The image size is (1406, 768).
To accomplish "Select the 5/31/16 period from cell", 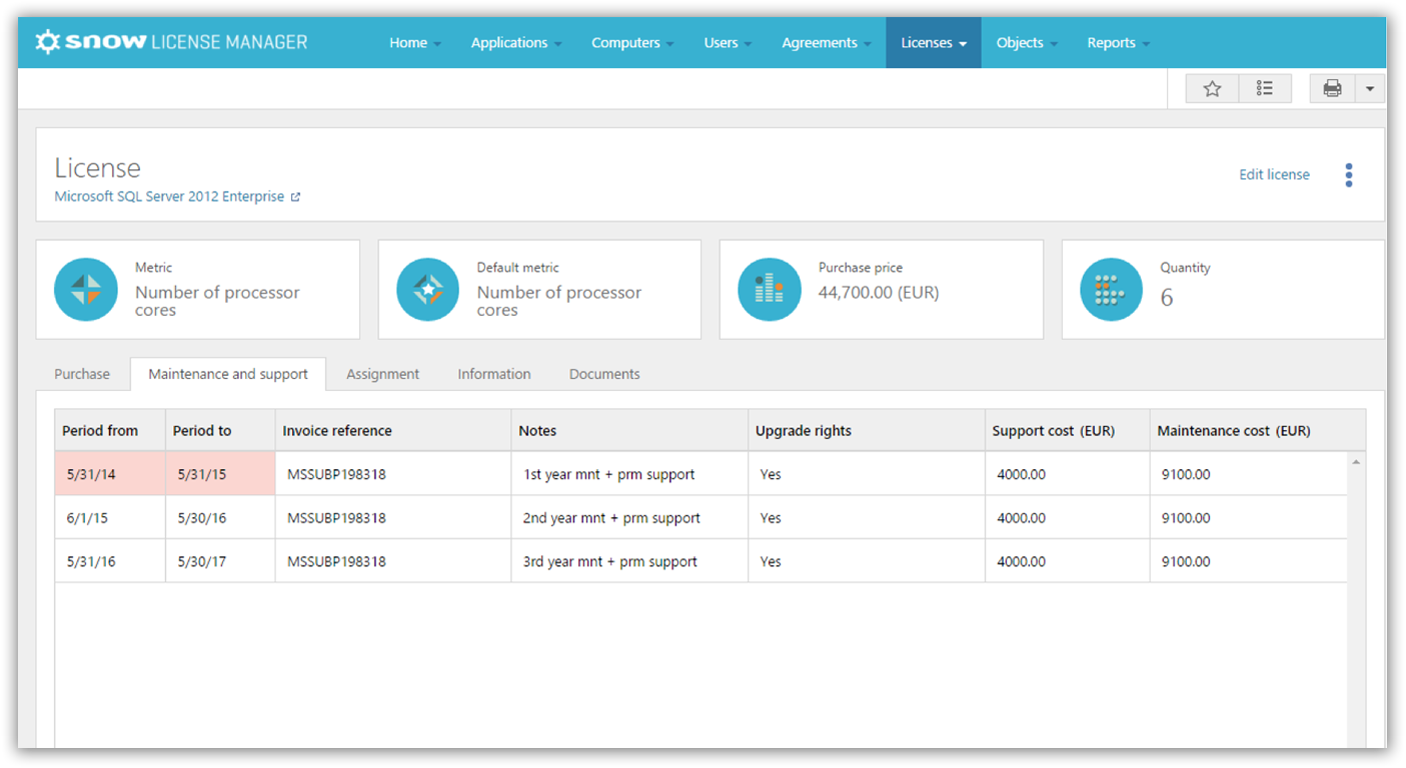I will point(110,562).
